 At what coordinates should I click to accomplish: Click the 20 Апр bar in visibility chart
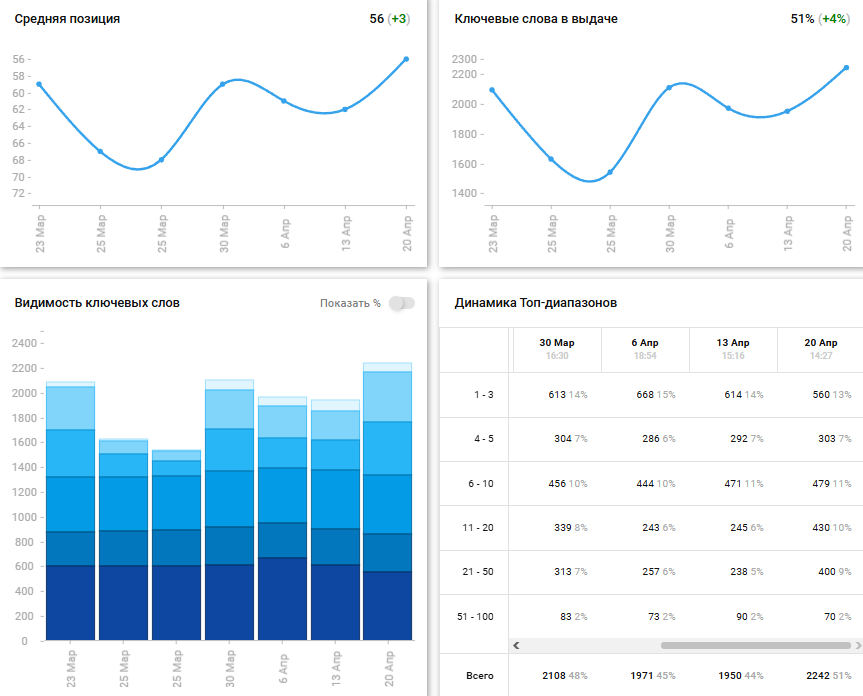[x=387, y=501]
